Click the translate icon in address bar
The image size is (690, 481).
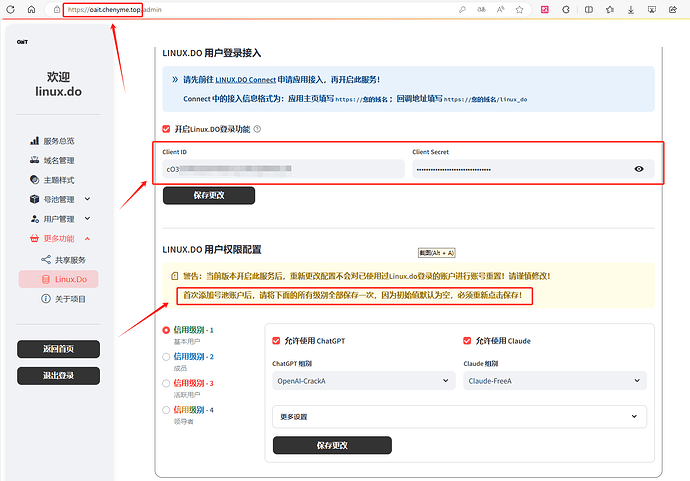pyautogui.click(x=481, y=9)
